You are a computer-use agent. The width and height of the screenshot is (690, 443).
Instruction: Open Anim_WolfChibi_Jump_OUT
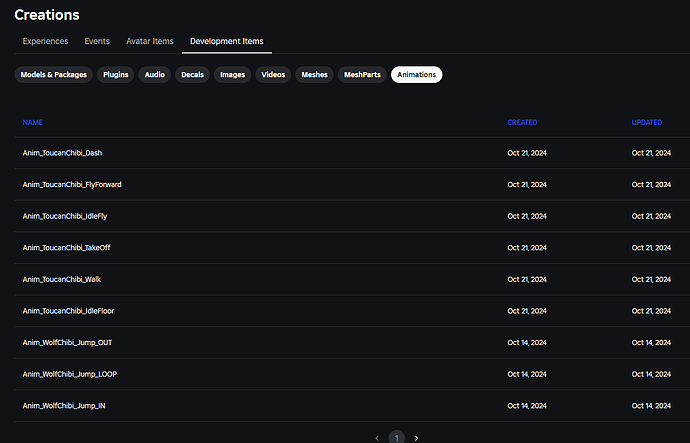click(x=67, y=343)
